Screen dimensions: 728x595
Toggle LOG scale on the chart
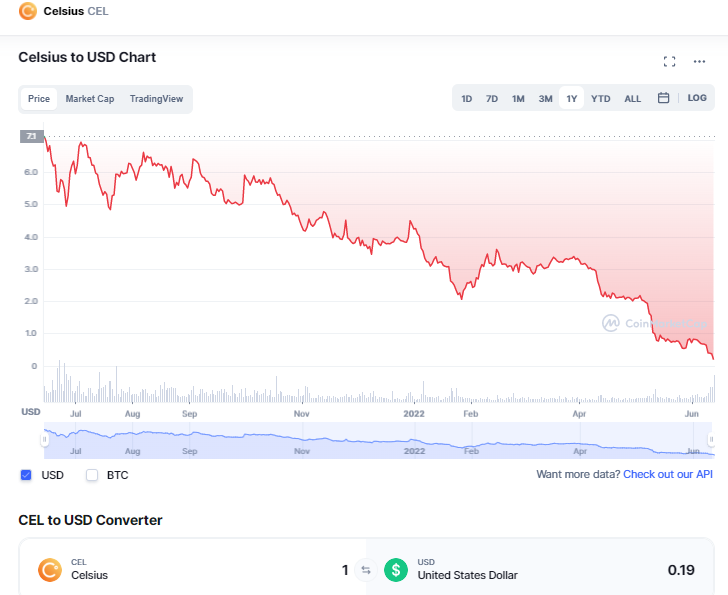[x=697, y=98]
